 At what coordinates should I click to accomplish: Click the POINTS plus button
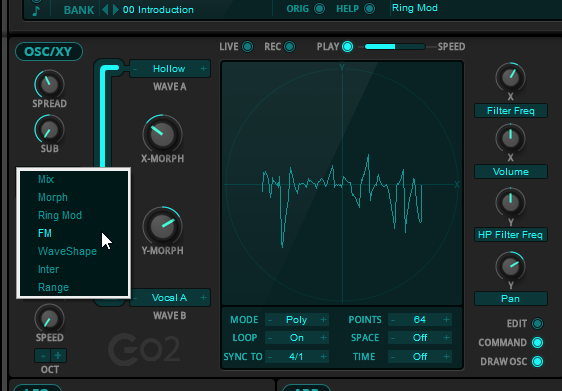pyautogui.click(x=446, y=319)
